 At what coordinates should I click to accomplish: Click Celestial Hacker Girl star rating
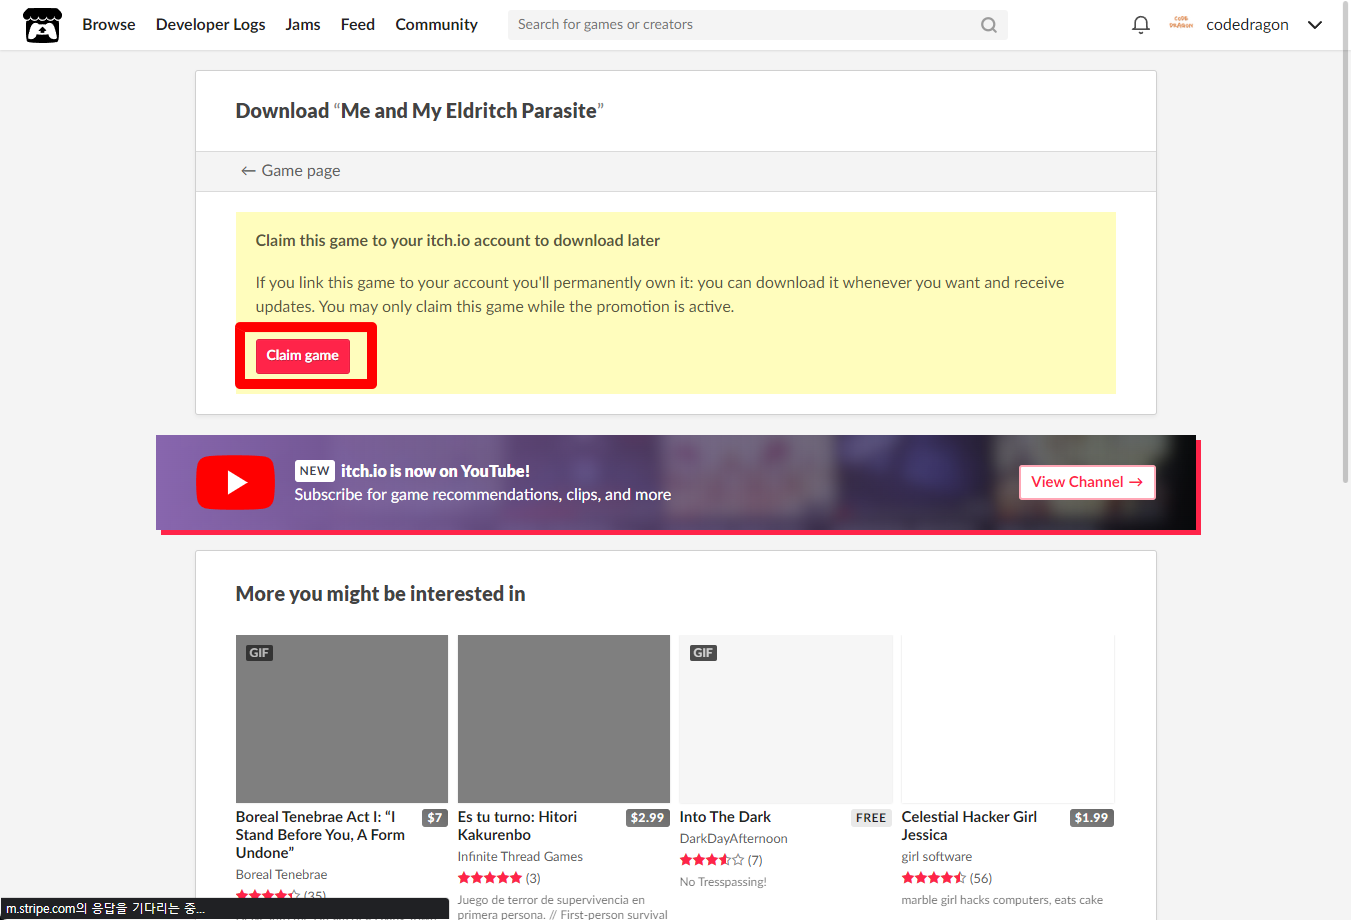point(934,878)
